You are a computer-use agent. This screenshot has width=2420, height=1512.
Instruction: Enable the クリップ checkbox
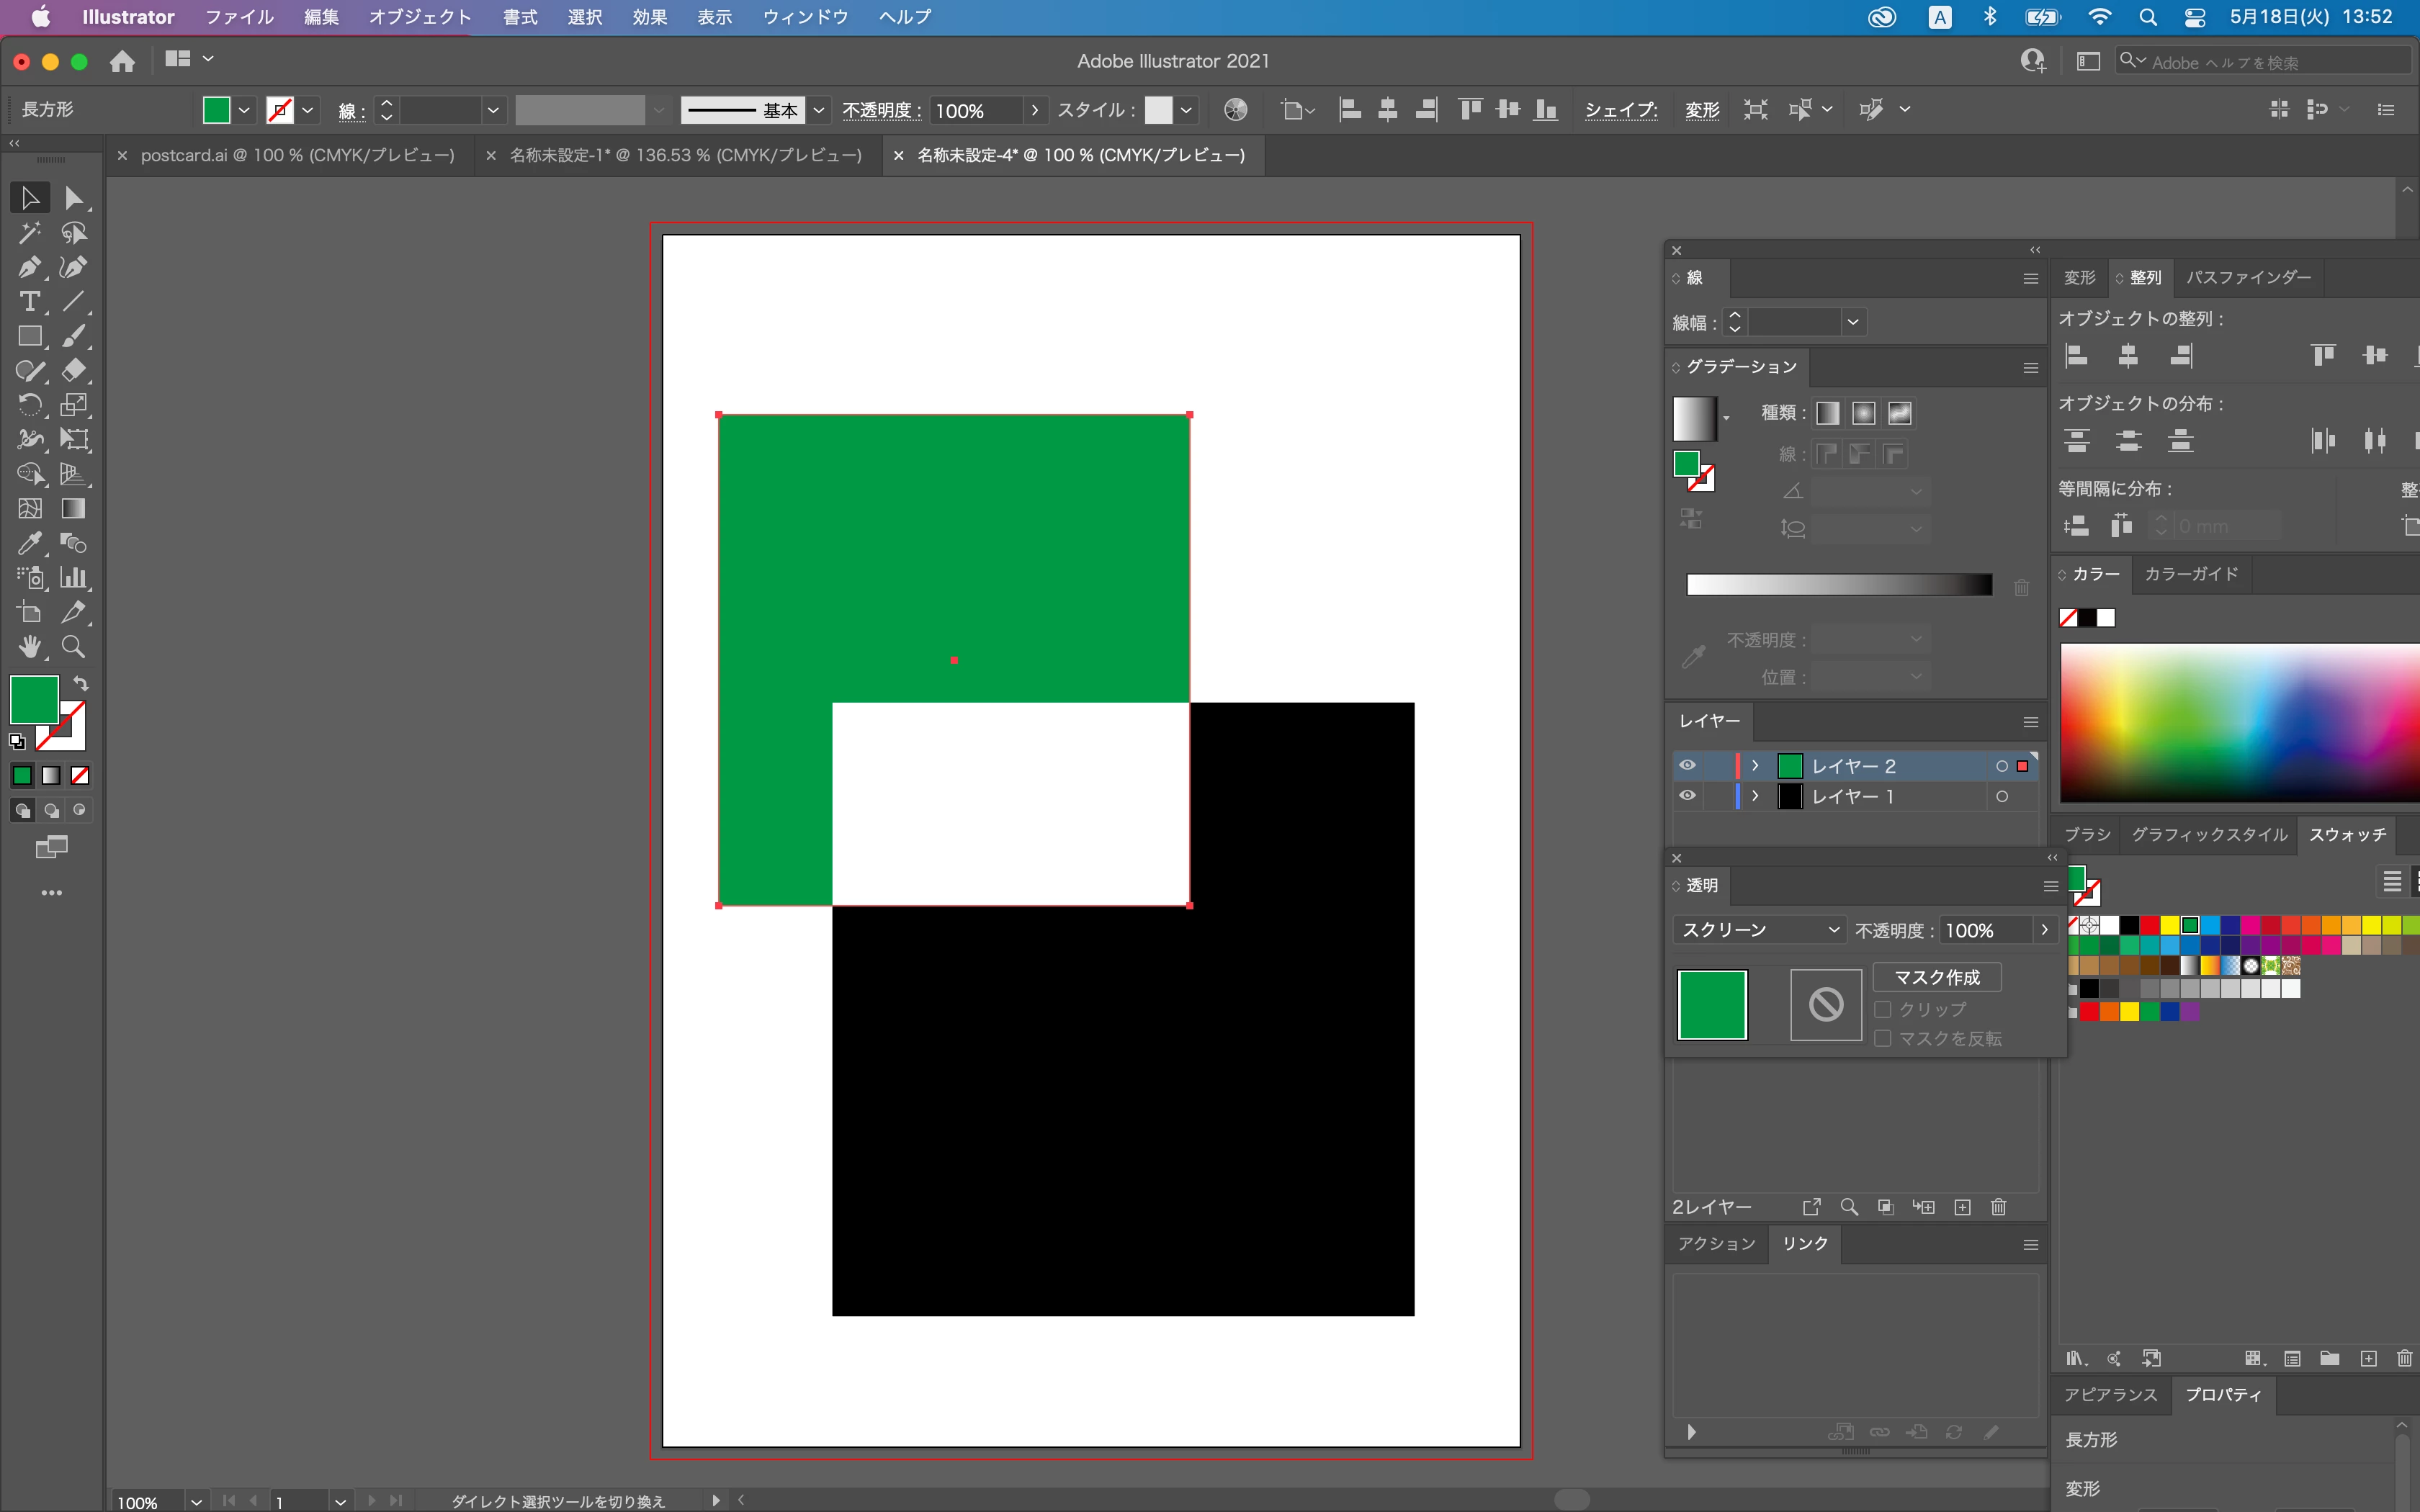point(1883,1009)
